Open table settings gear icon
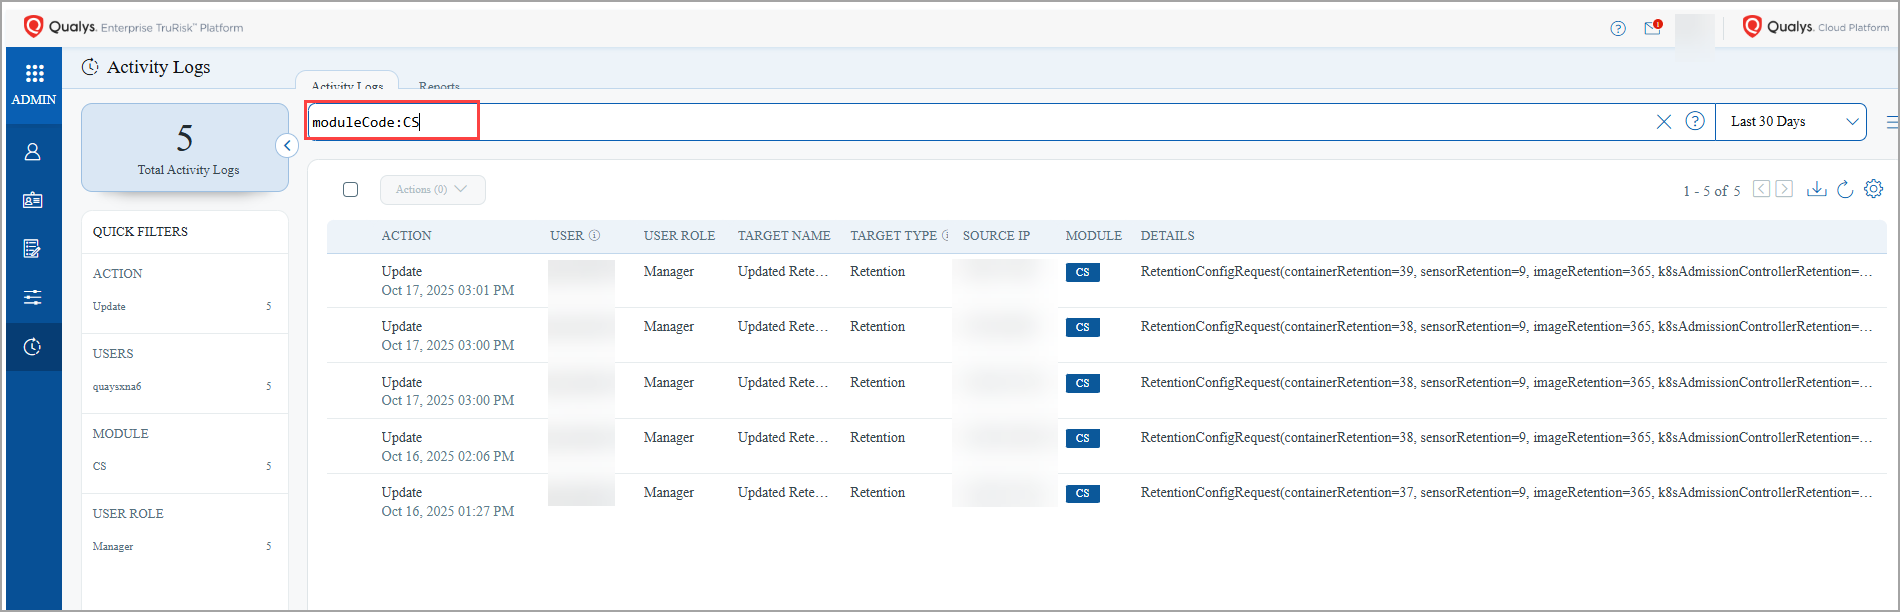 click(x=1874, y=189)
